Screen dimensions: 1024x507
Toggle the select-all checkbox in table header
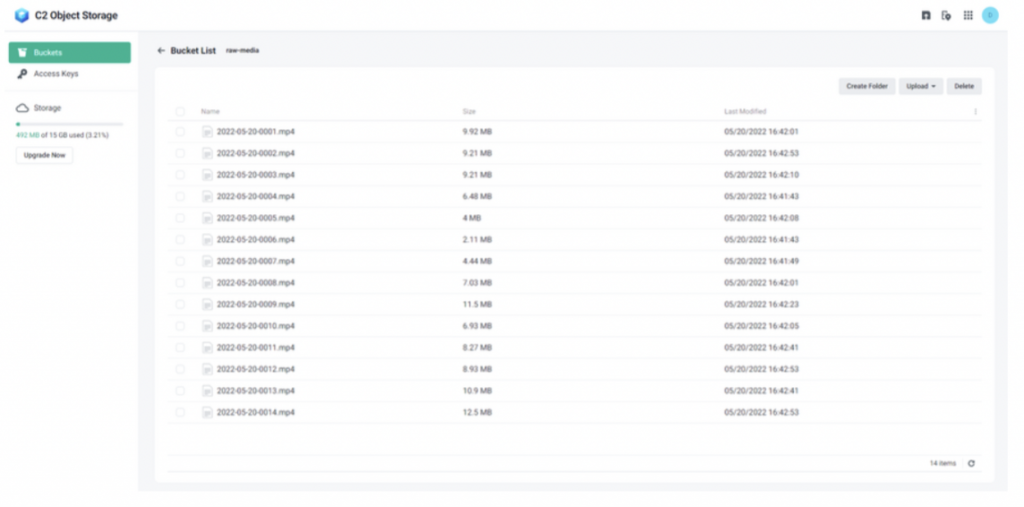tap(181, 112)
